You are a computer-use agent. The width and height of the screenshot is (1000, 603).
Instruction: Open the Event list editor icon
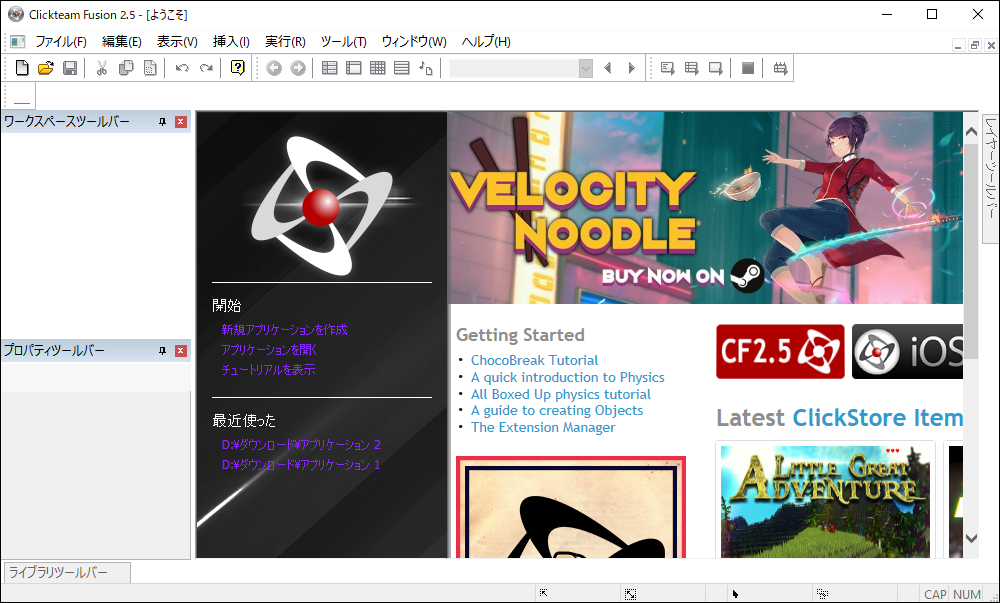402,68
